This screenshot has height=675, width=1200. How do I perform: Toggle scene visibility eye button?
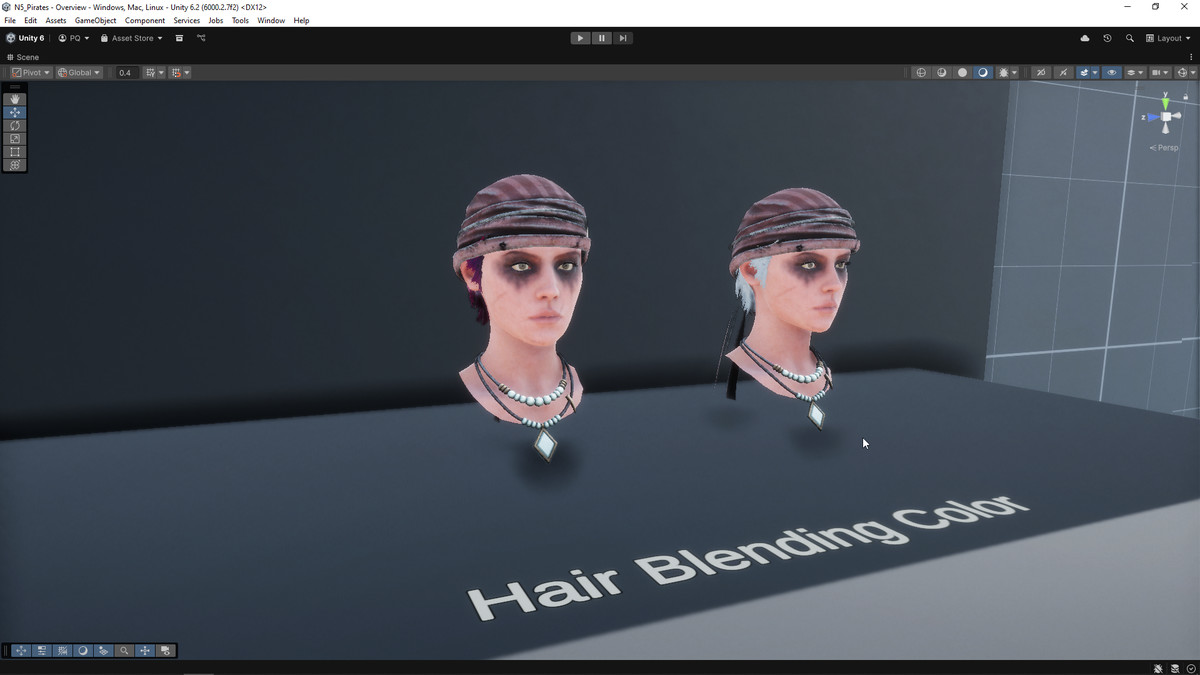(x=1111, y=73)
